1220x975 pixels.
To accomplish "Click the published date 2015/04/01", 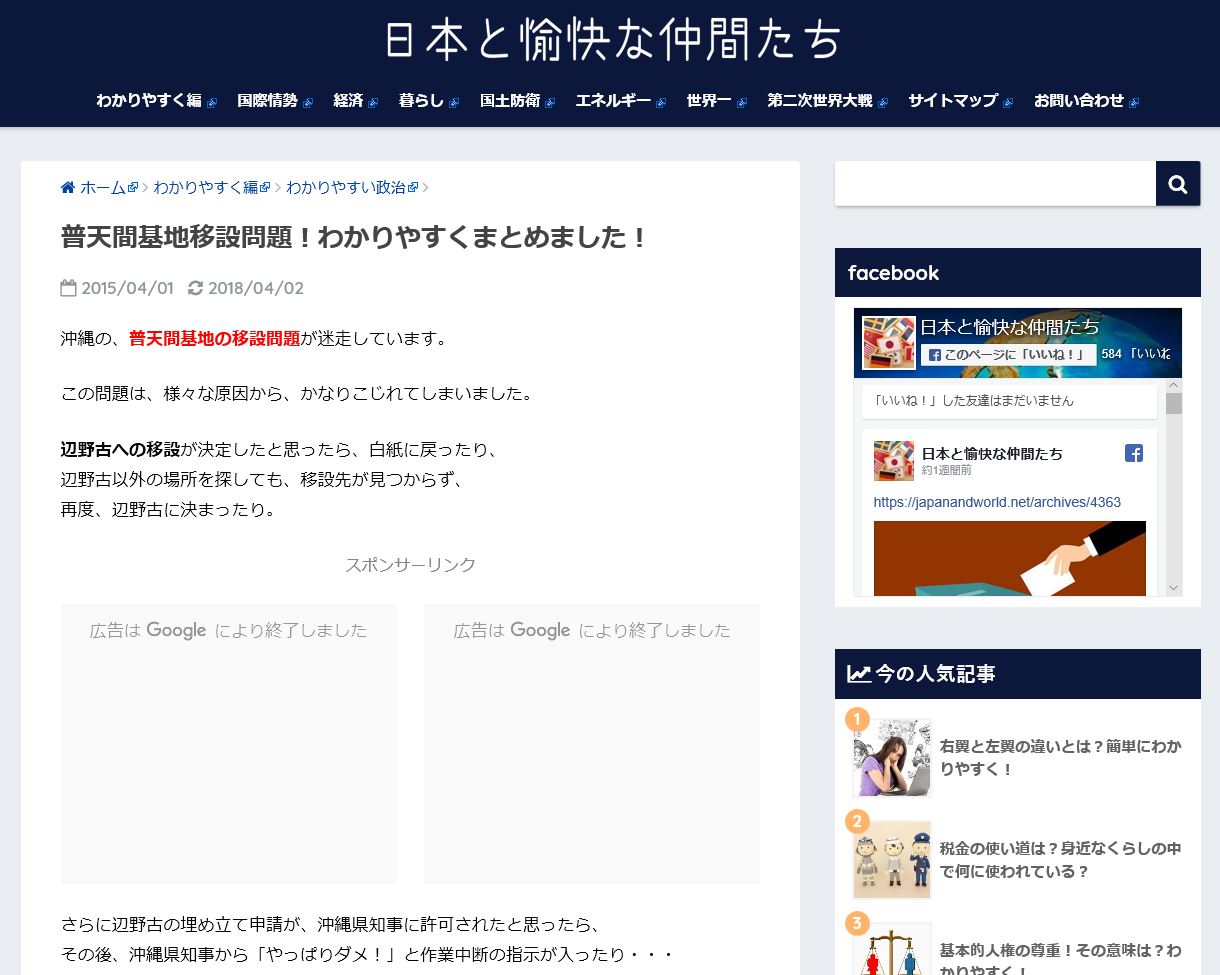I will tap(127, 288).
